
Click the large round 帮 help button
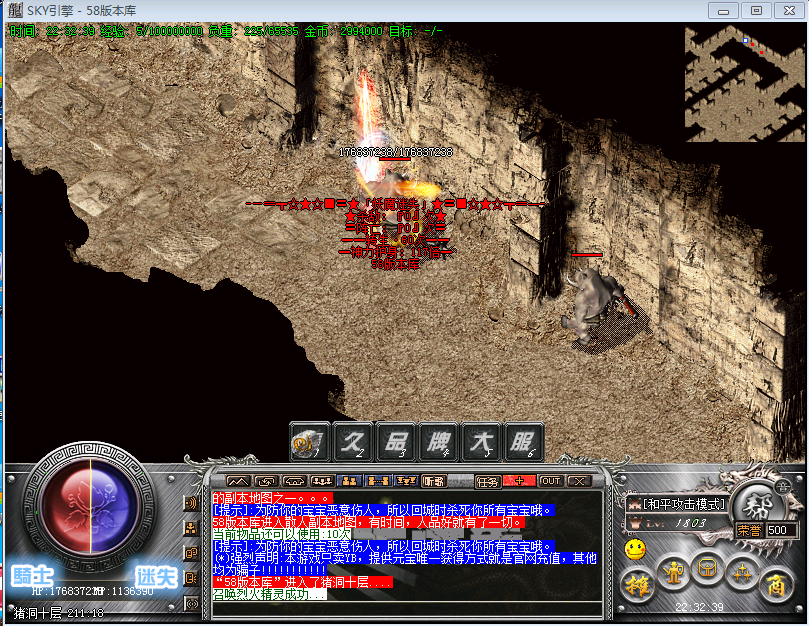[757, 507]
